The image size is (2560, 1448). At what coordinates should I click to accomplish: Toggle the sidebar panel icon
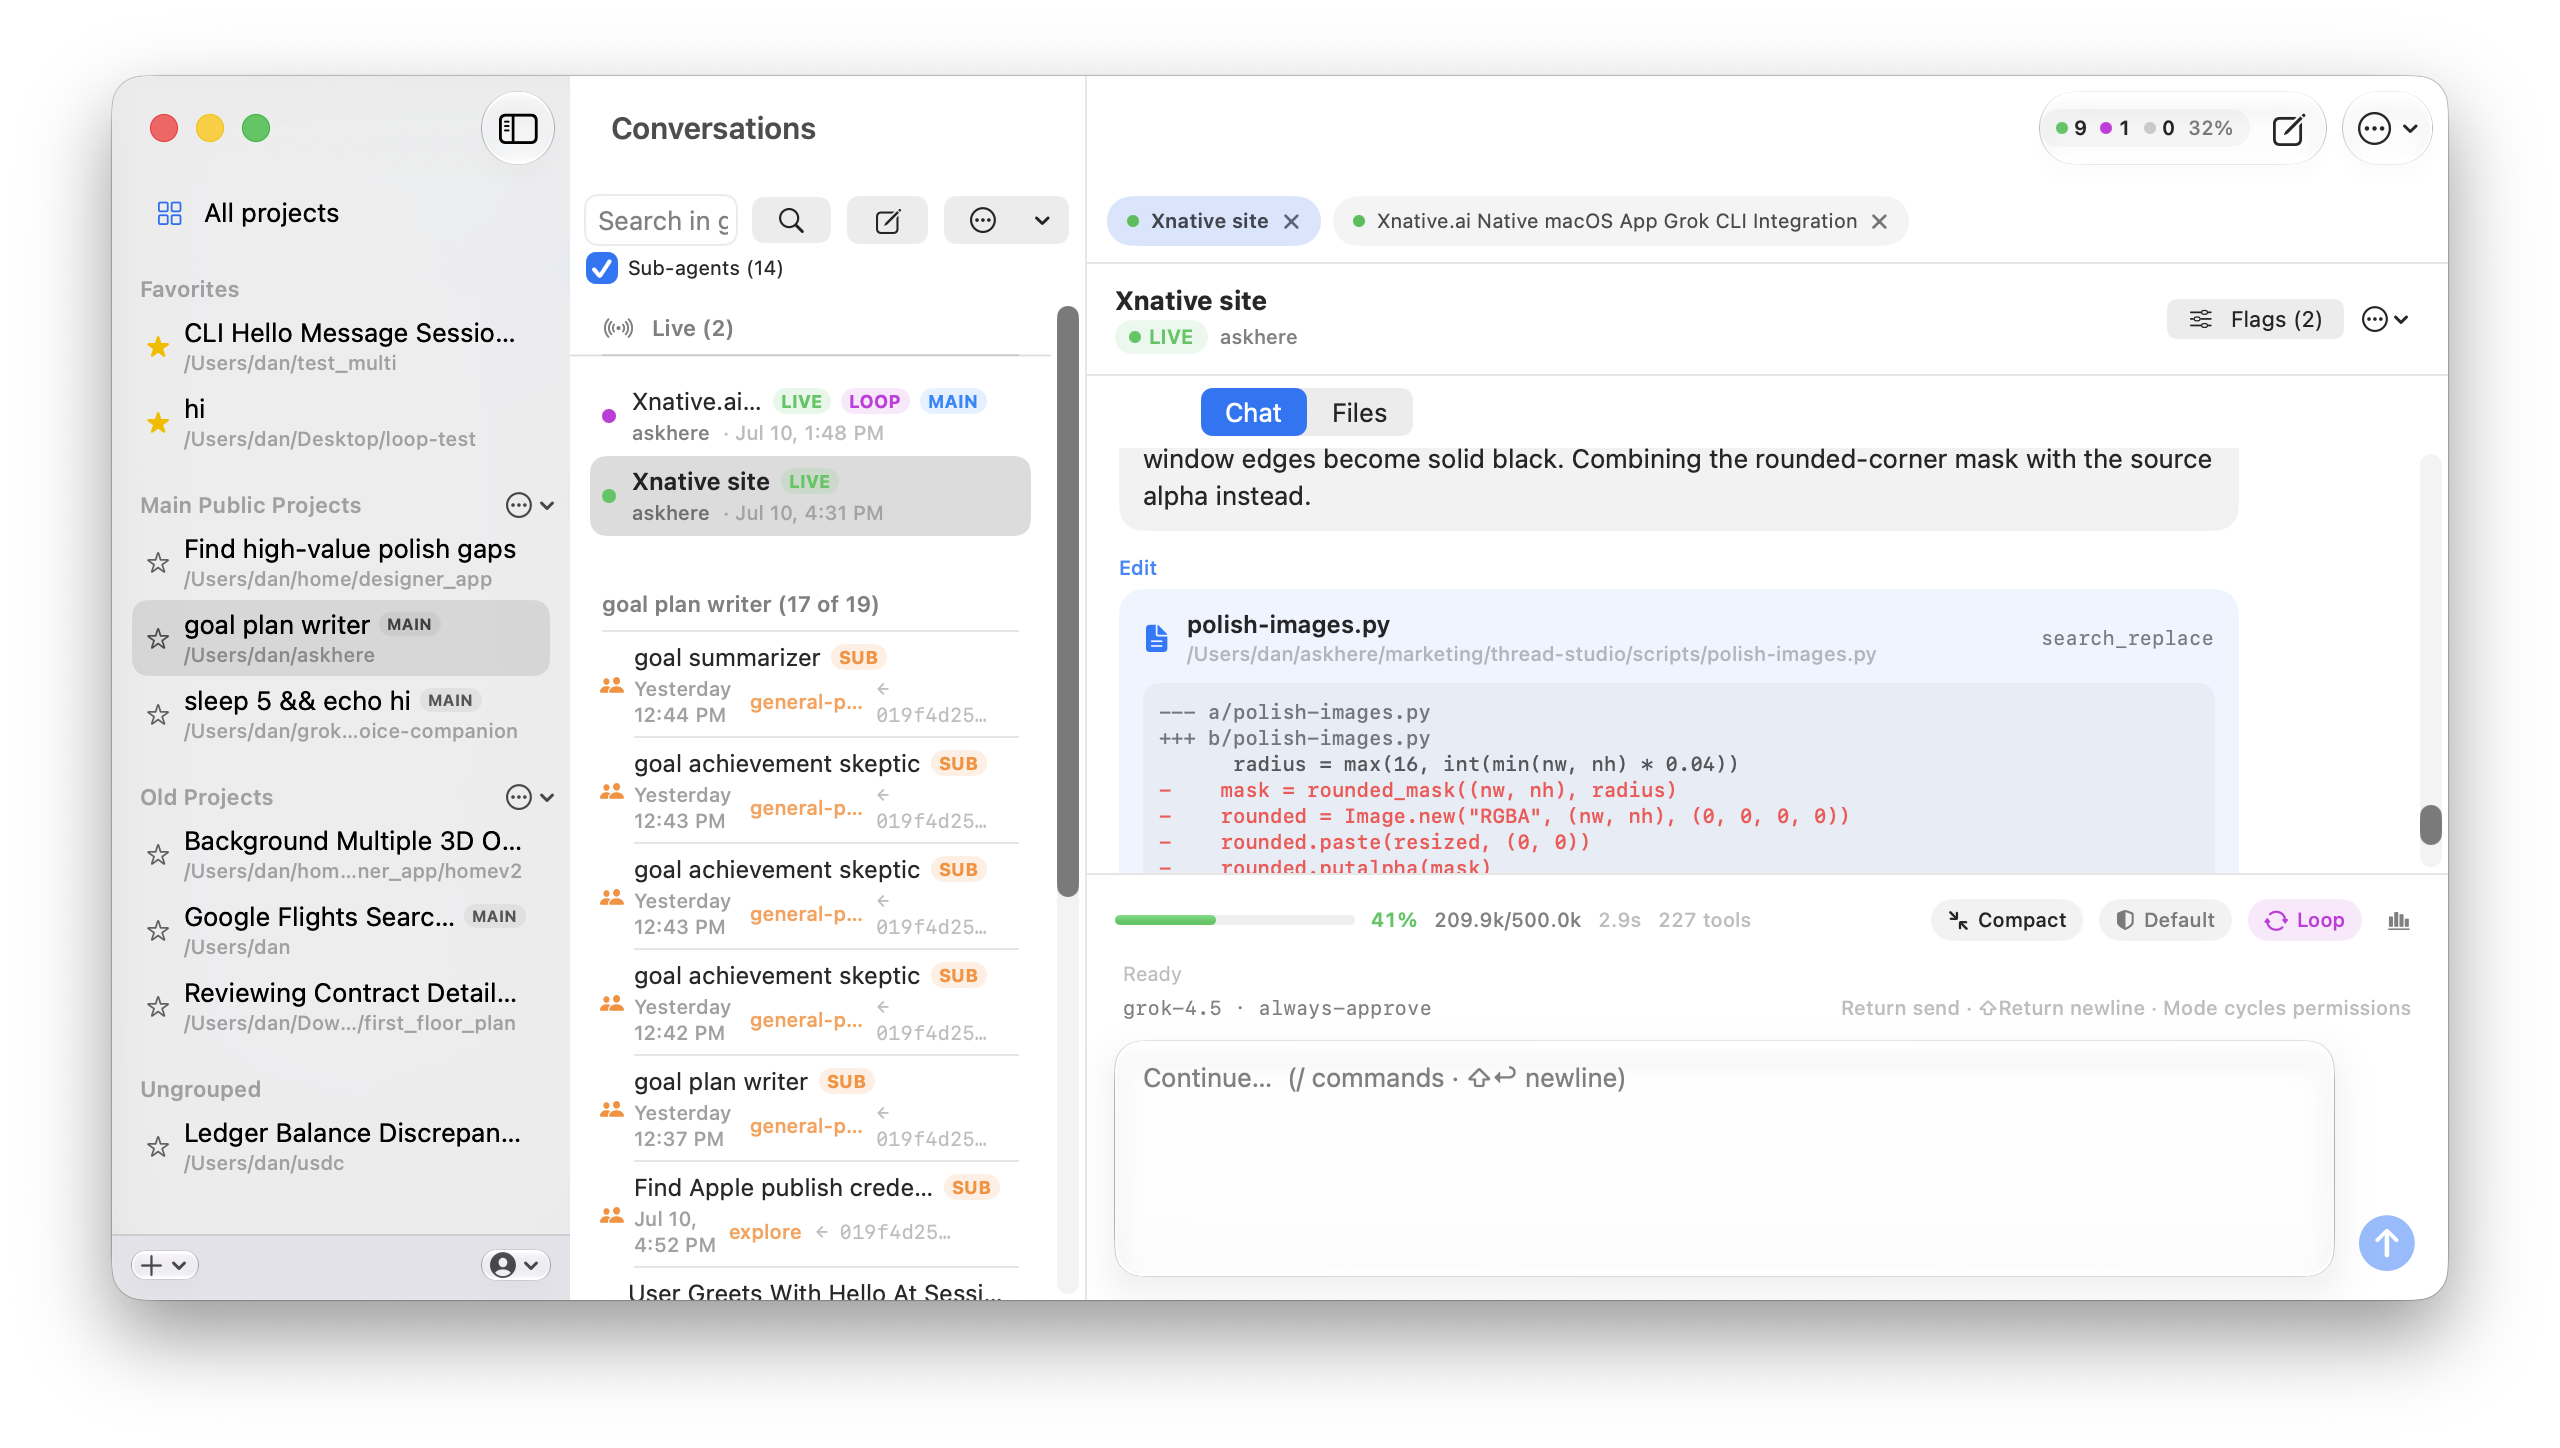tap(518, 128)
